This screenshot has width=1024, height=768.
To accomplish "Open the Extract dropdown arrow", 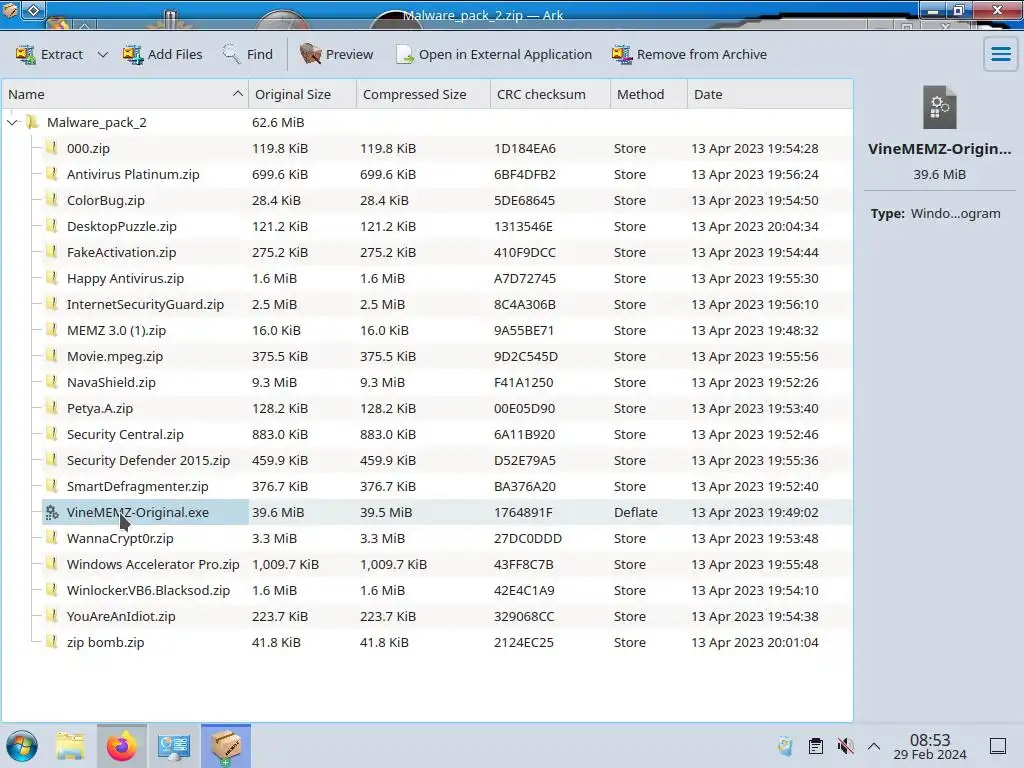I will (x=103, y=54).
